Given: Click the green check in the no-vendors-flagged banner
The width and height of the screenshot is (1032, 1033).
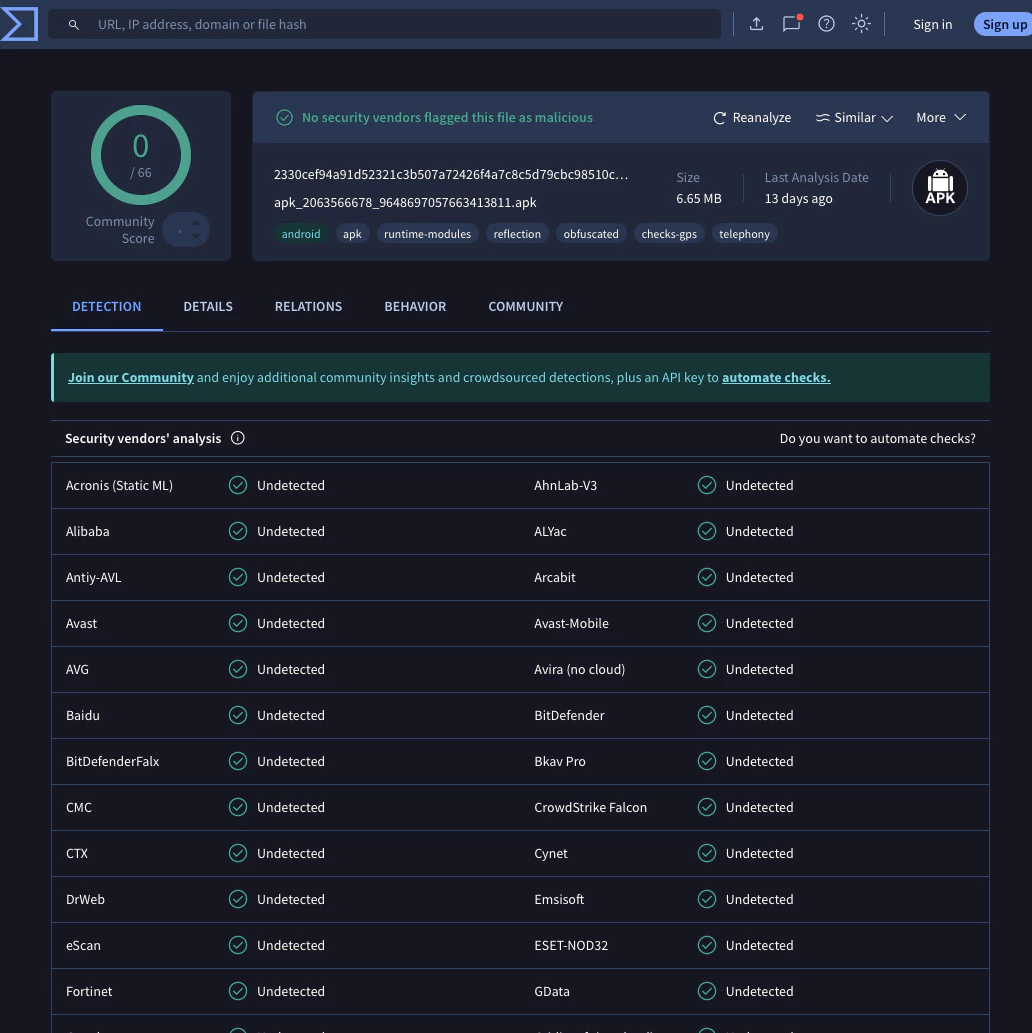Looking at the screenshot, I should coord(285,117).
